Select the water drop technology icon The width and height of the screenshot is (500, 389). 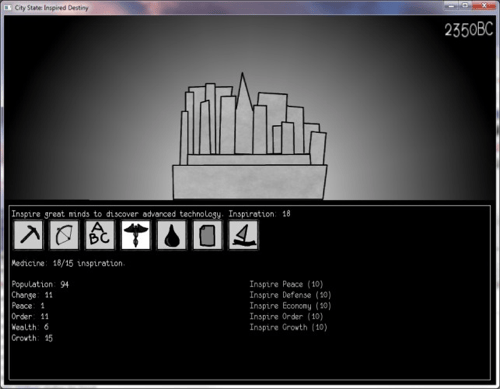171,235
